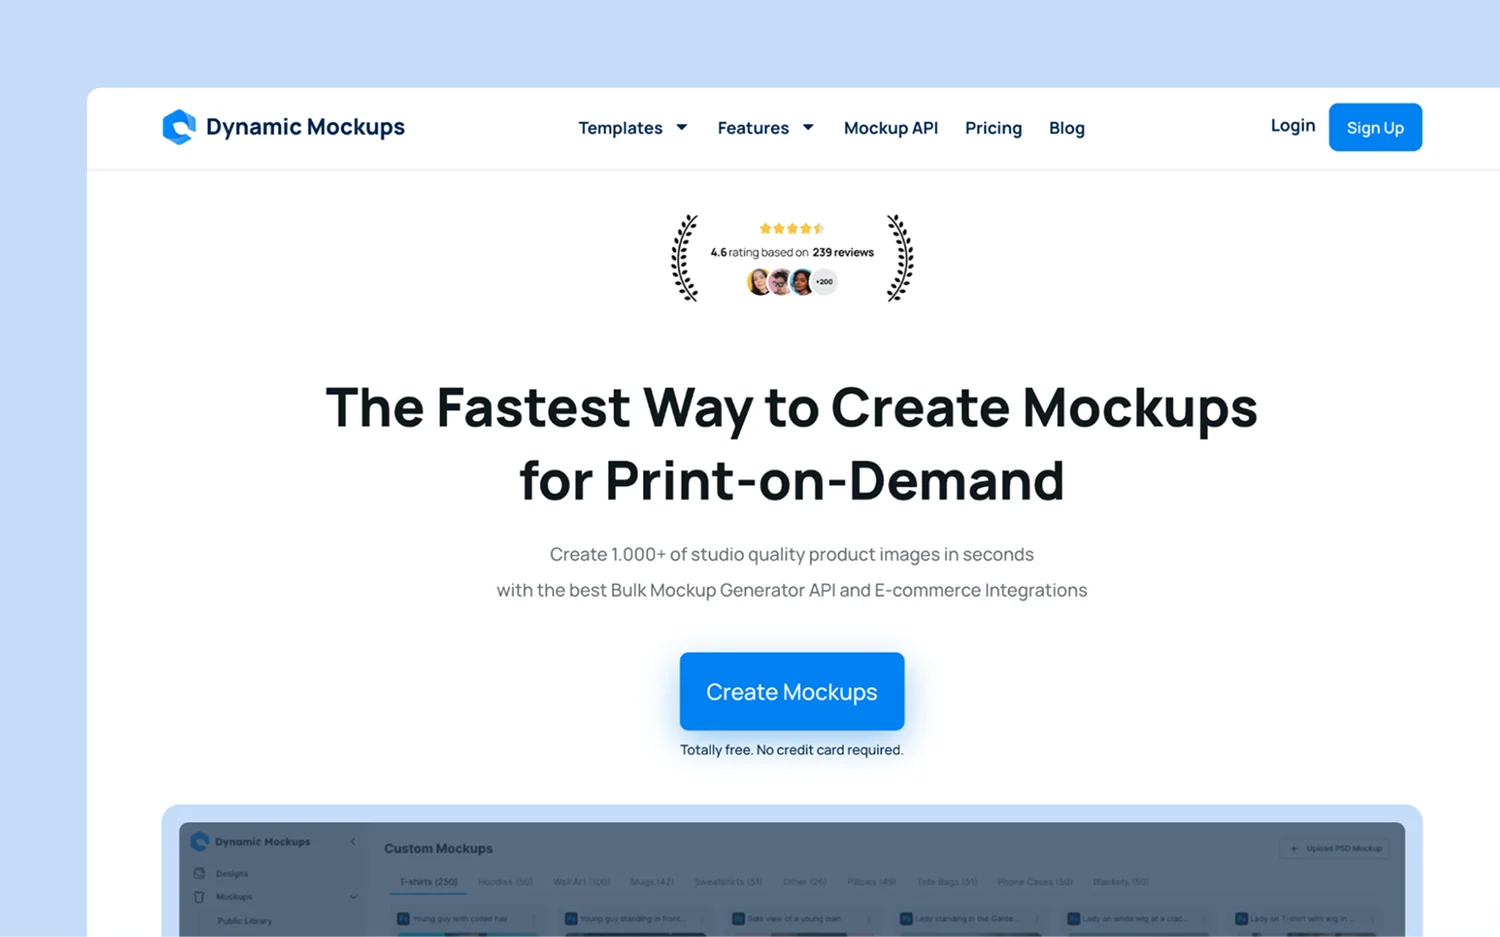Click the Mockups sidebar icon

click(x=199, y=897)
